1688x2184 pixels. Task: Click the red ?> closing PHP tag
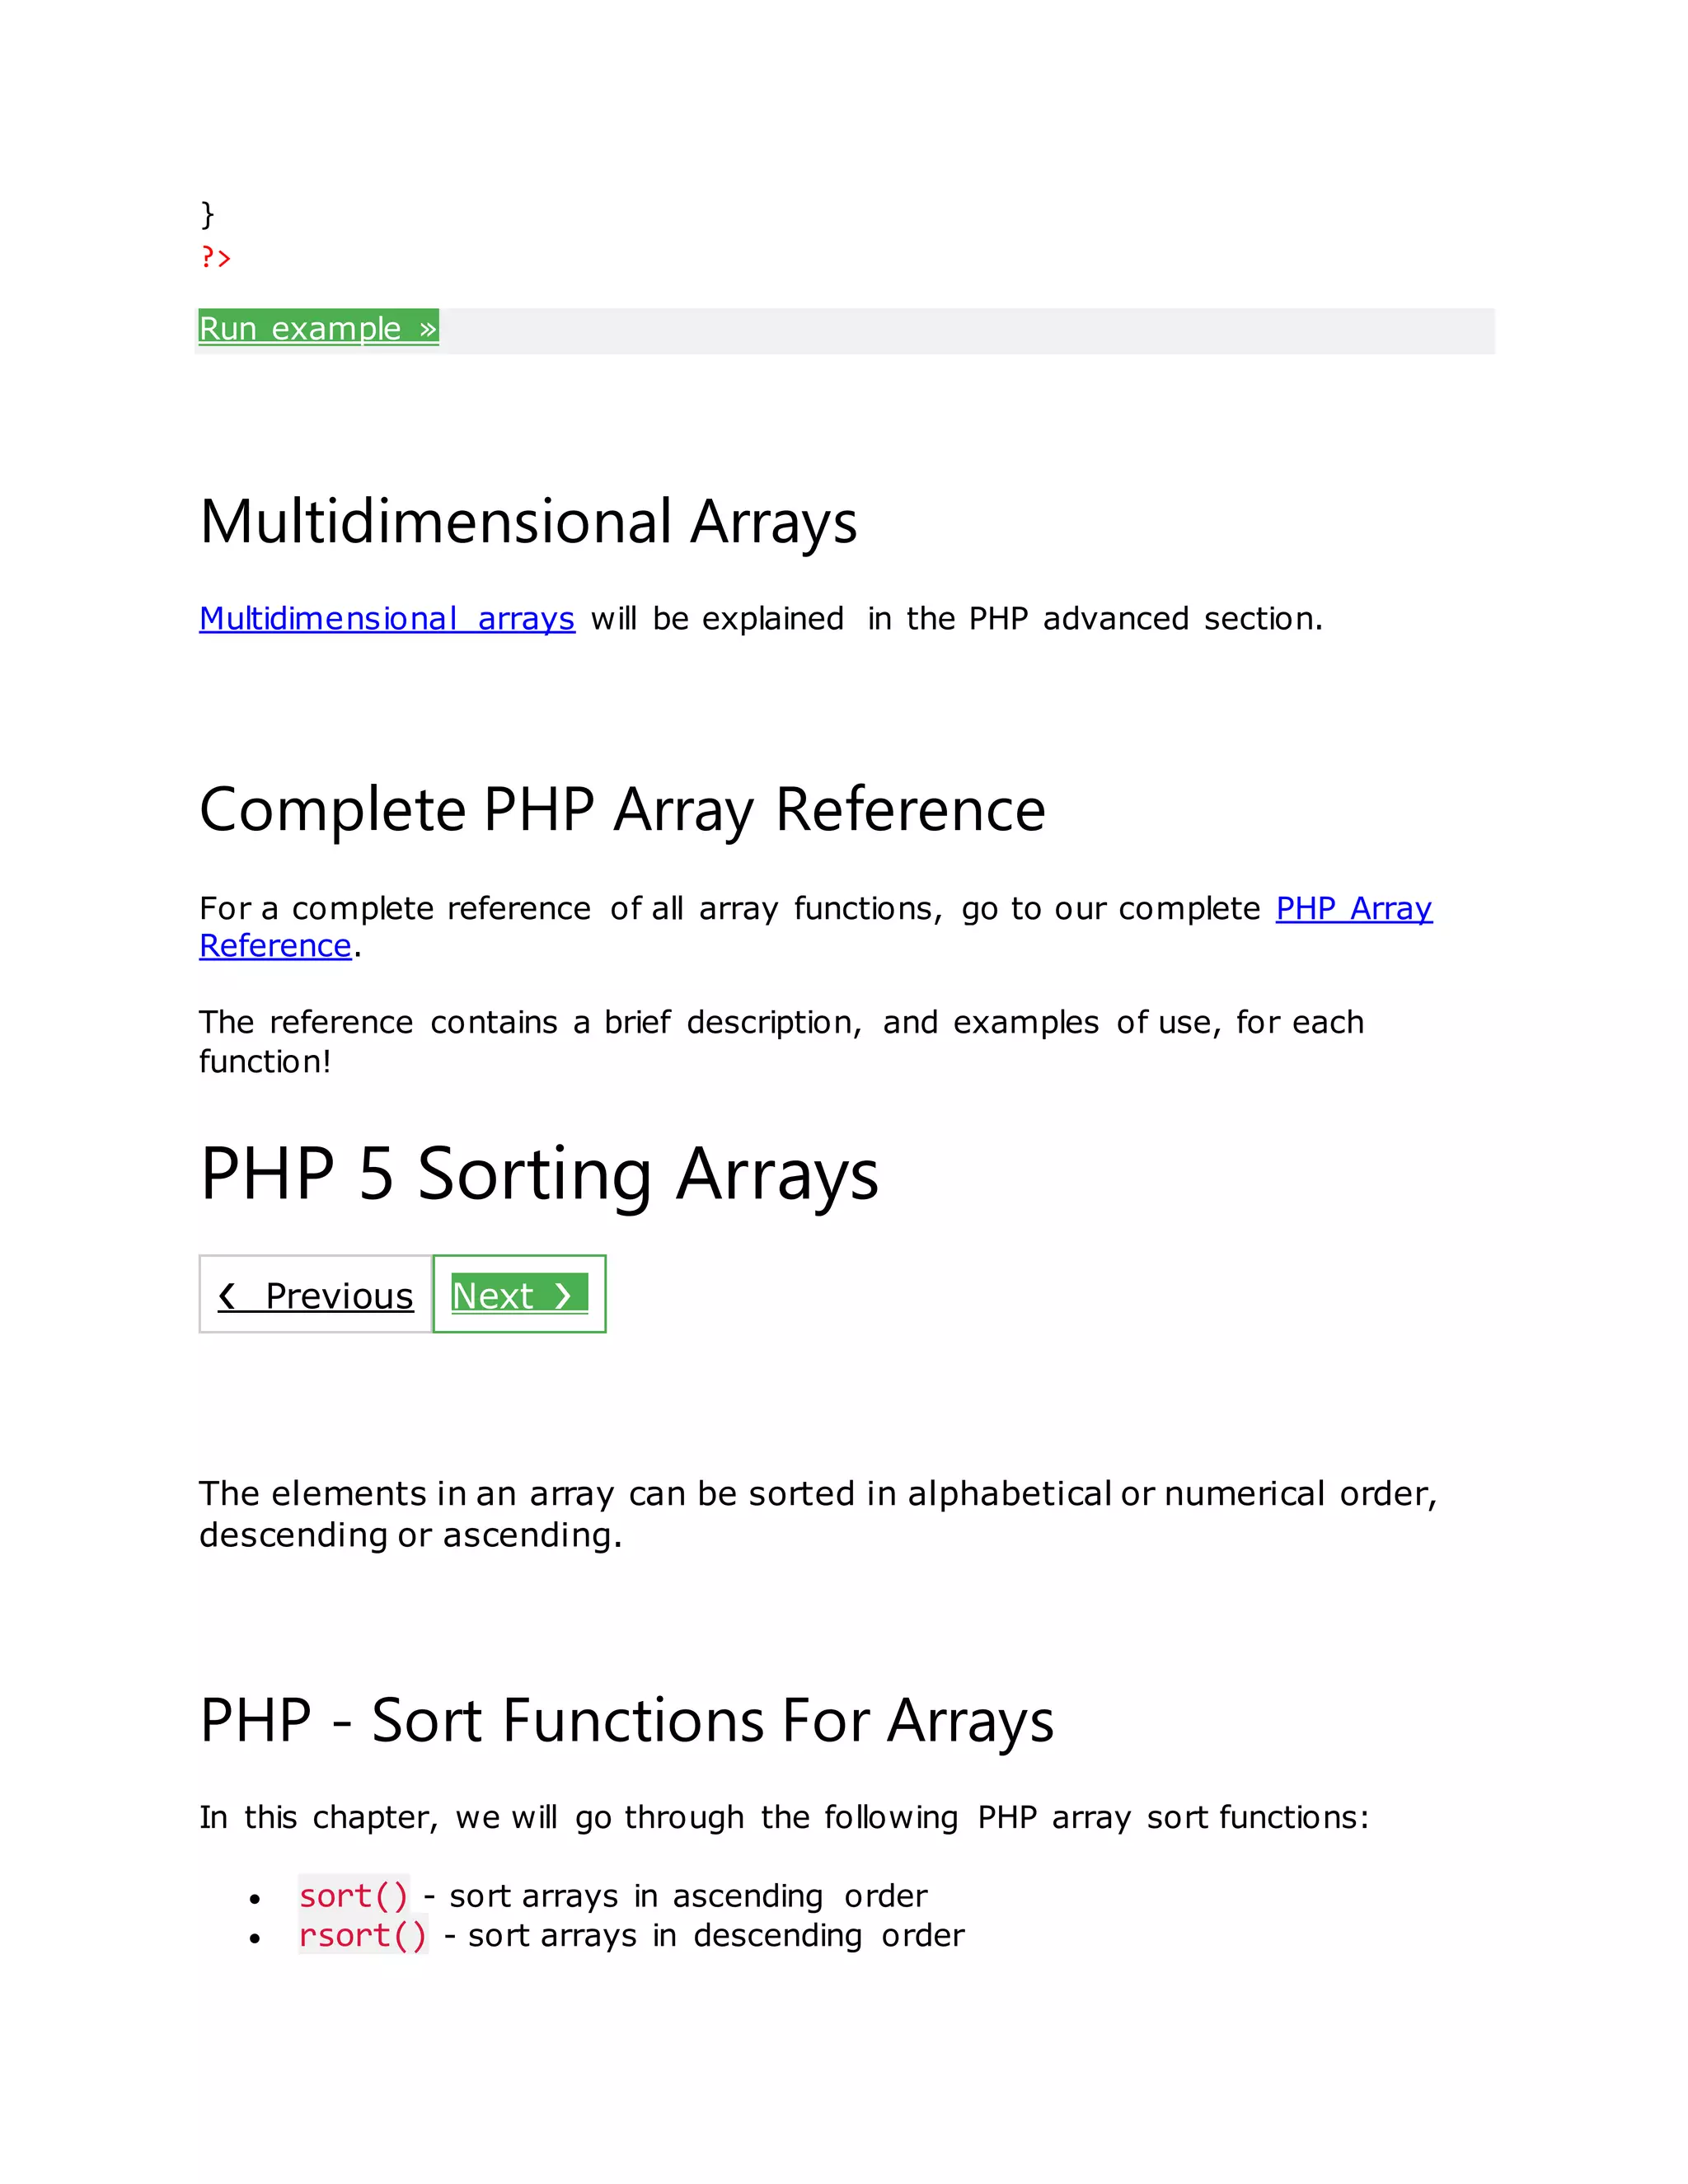(215, 258)
